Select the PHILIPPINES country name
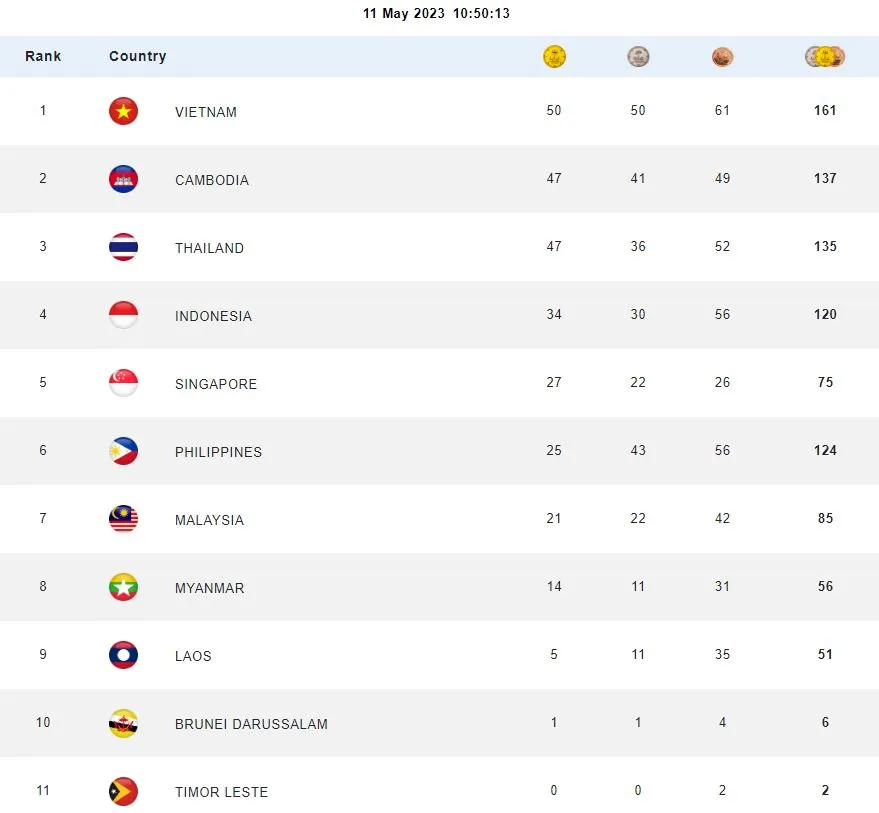Screen dimensions: 879x813 (218, 452)
